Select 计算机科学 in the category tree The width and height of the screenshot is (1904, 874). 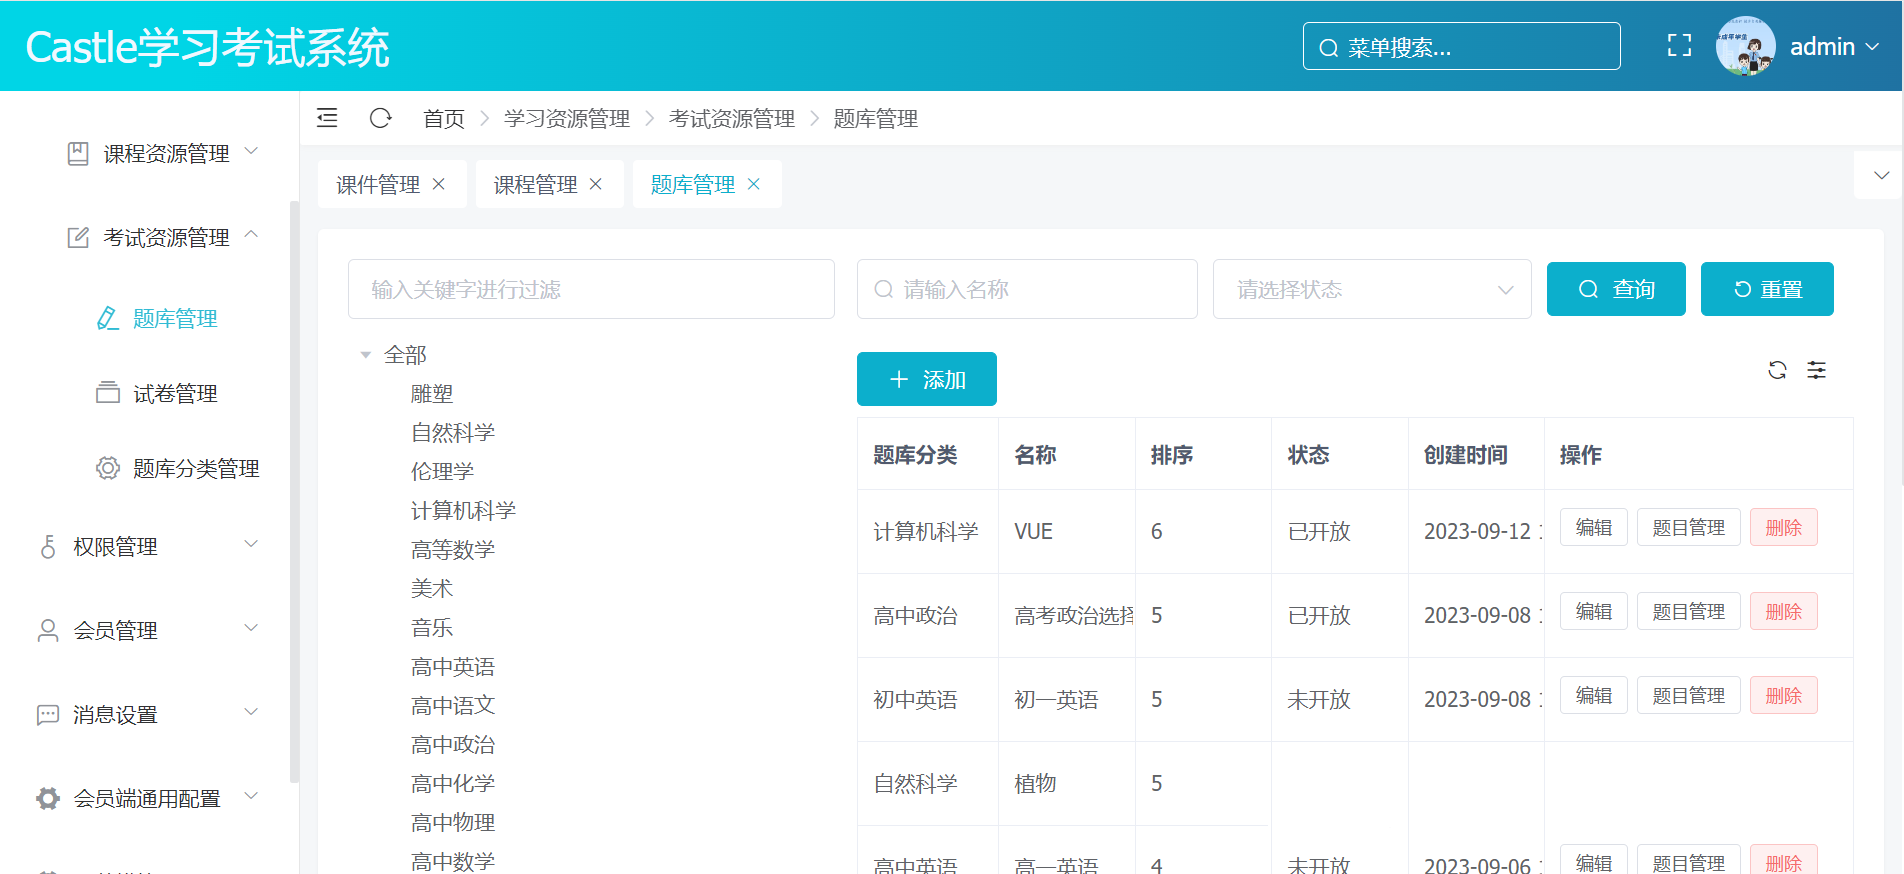coord(463,510)
